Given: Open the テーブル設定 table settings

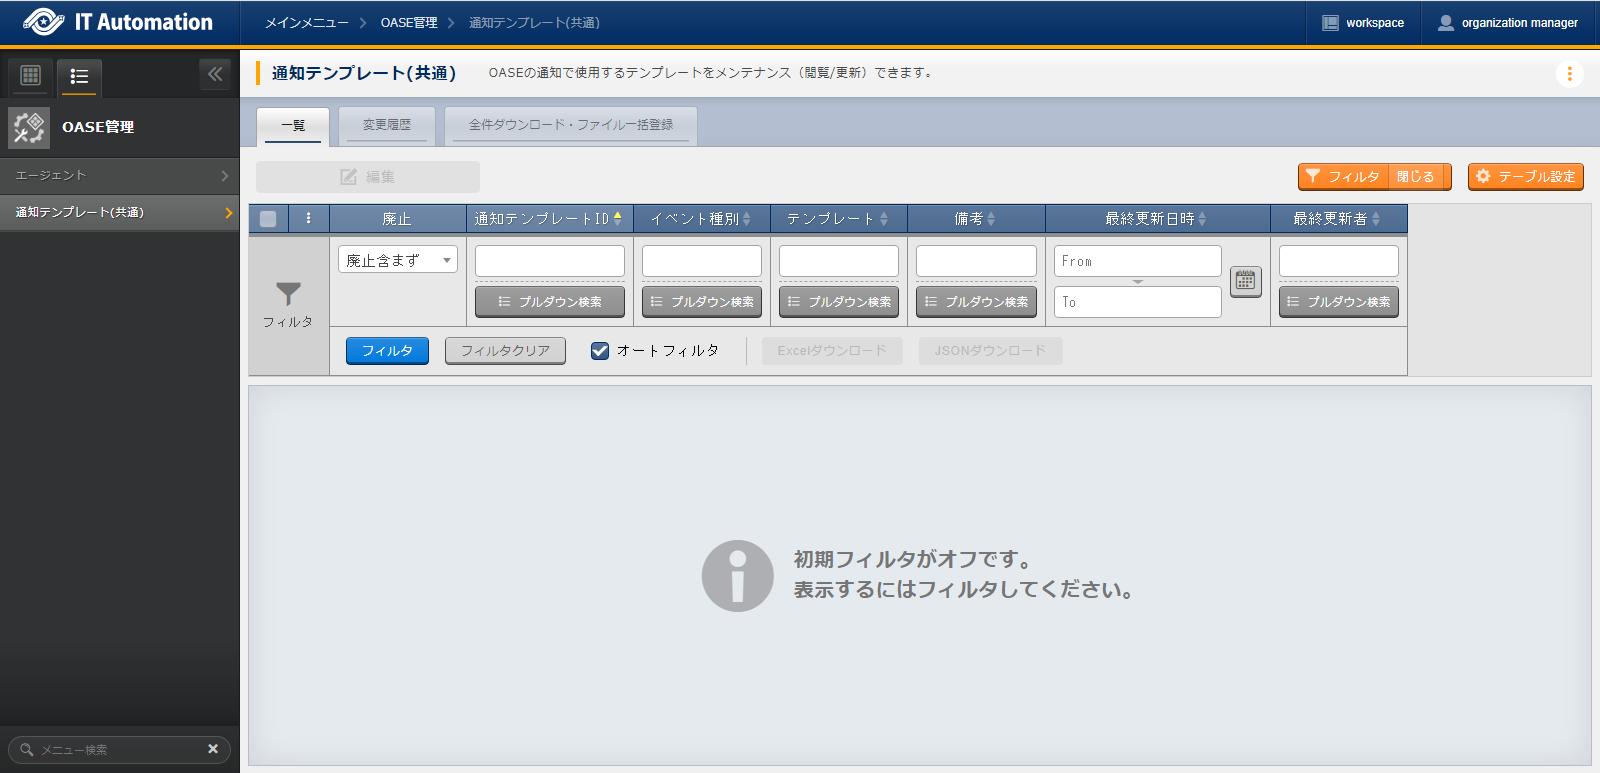Looking at the screenshot, I should click(x=1525, y=177).
